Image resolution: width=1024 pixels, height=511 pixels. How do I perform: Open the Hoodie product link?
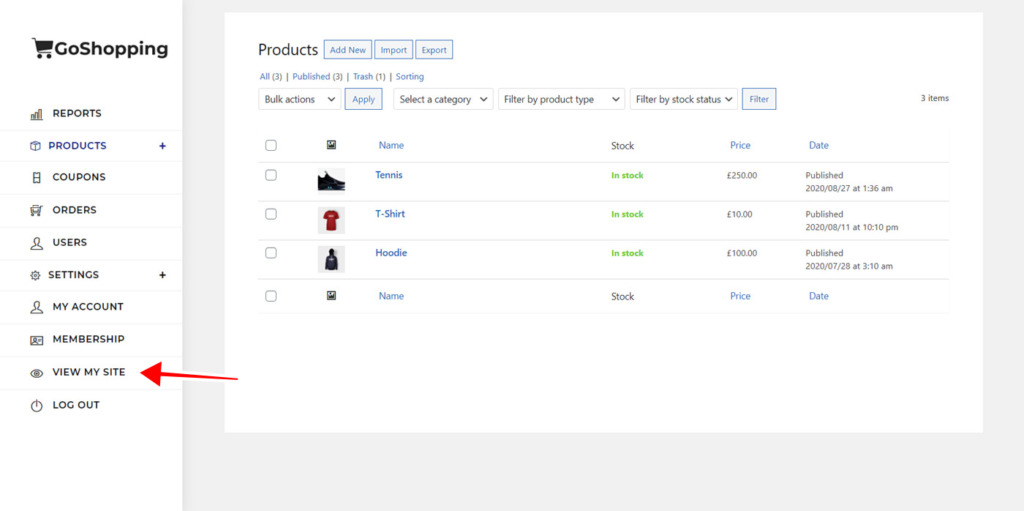tap(391, 253)
